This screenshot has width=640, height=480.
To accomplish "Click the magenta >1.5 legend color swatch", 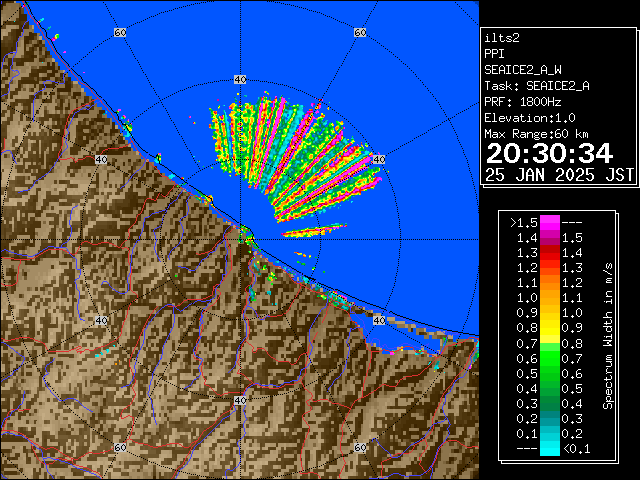I will 549,223.
